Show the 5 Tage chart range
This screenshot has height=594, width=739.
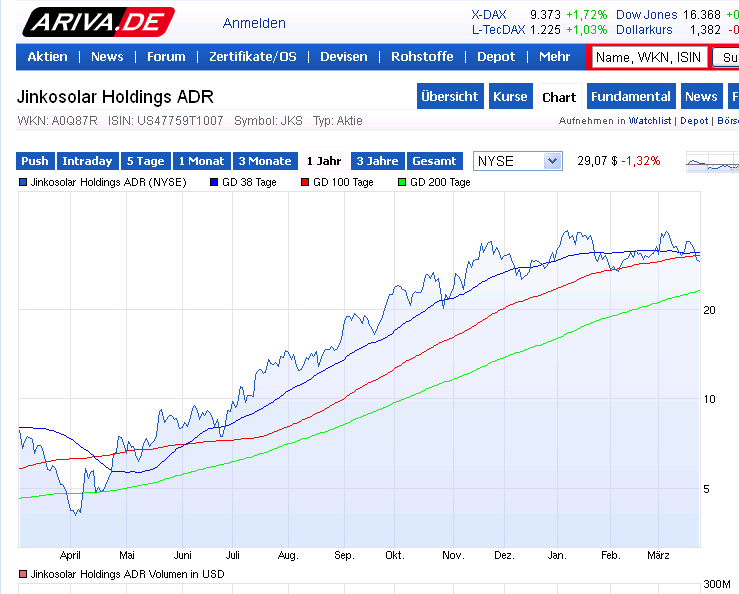click(146, 161)
